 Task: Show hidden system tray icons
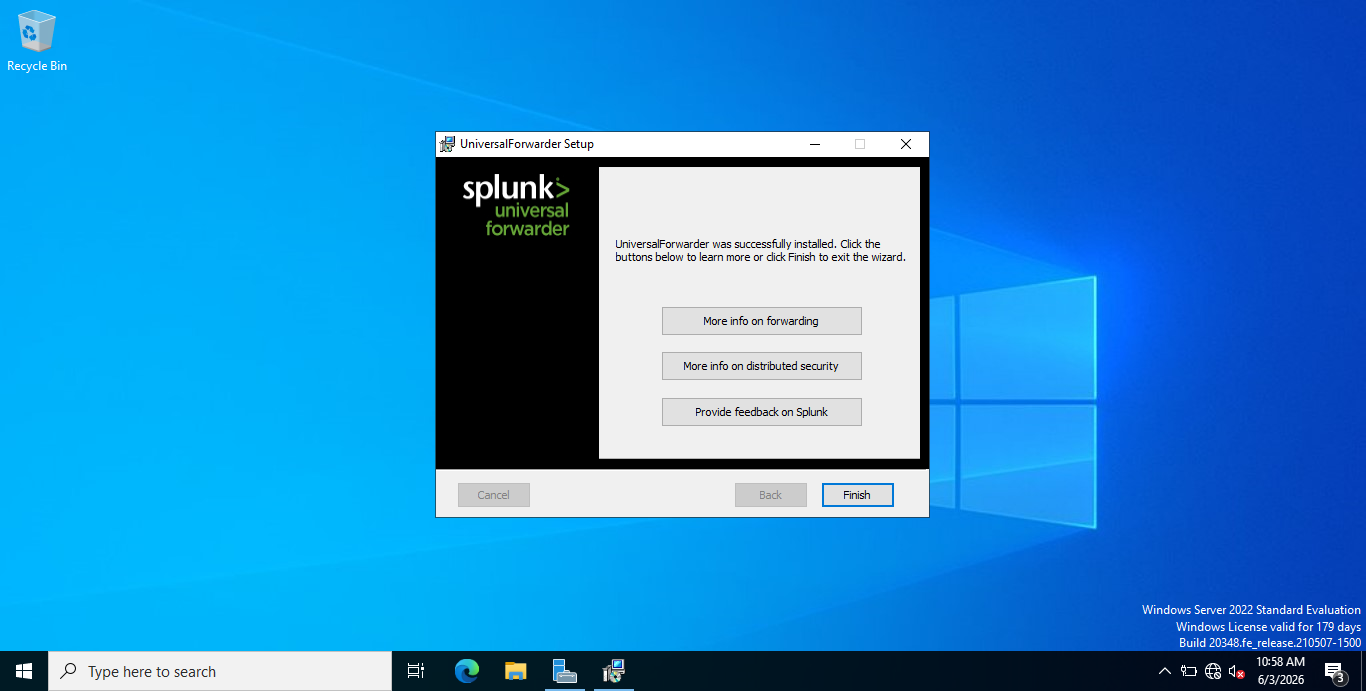click(1164, 671)
